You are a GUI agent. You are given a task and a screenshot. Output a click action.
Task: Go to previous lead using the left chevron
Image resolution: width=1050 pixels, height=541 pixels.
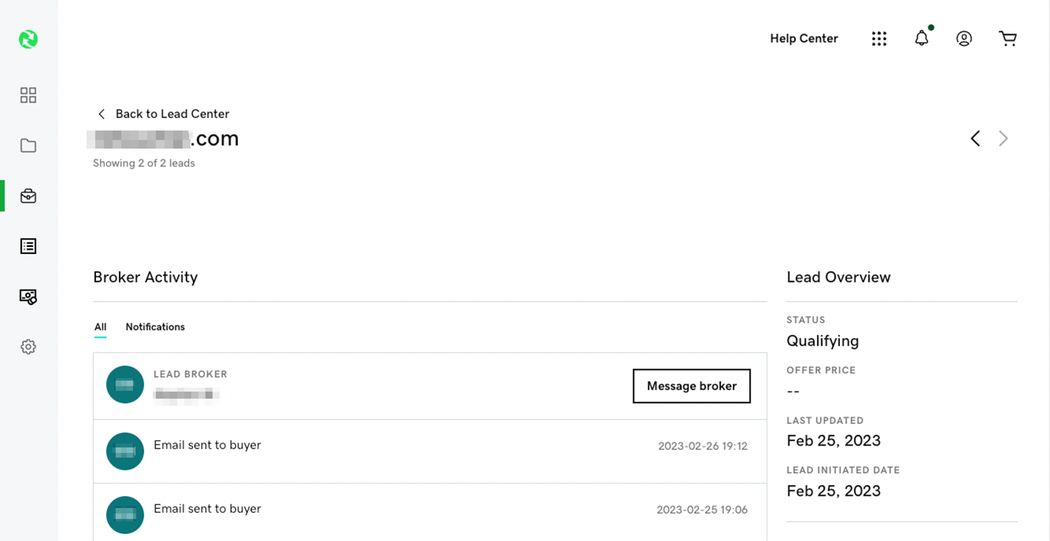point(975,139)
